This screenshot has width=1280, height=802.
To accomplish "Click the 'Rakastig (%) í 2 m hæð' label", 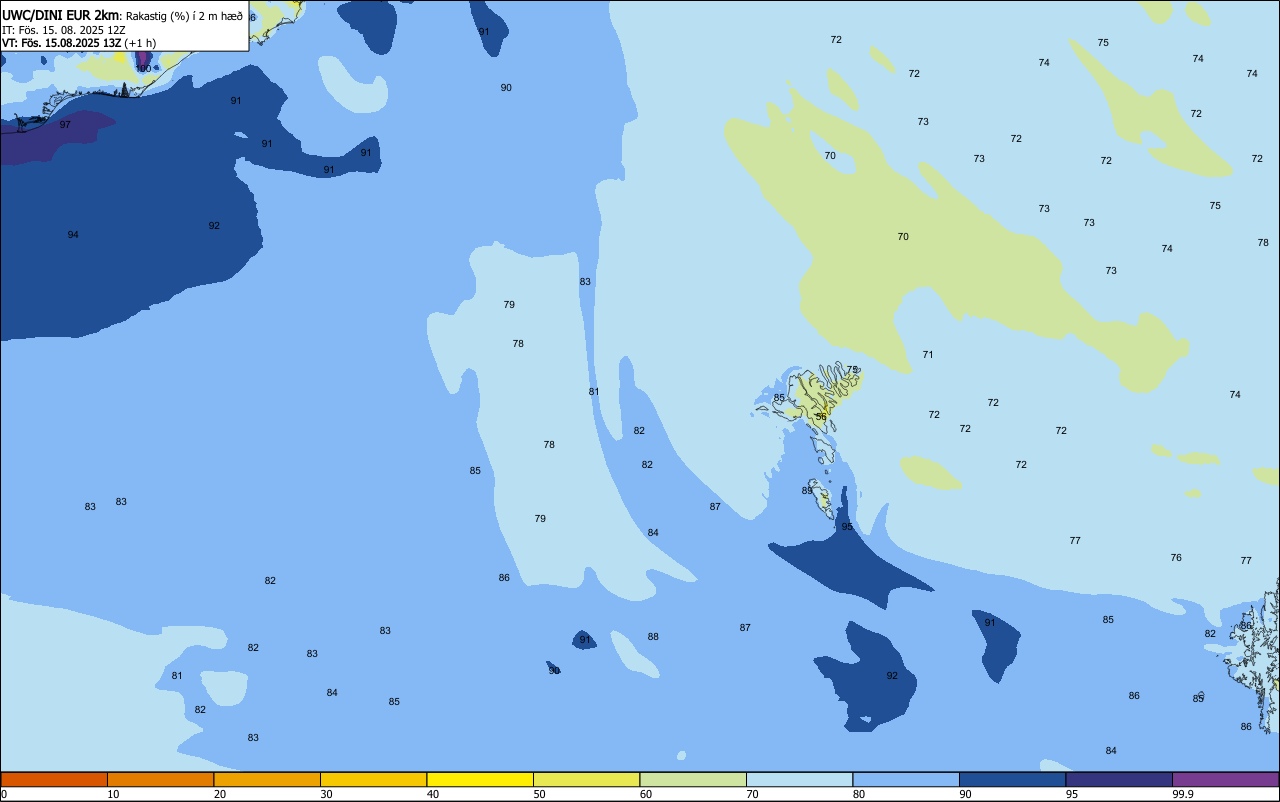I will point(184,16).
